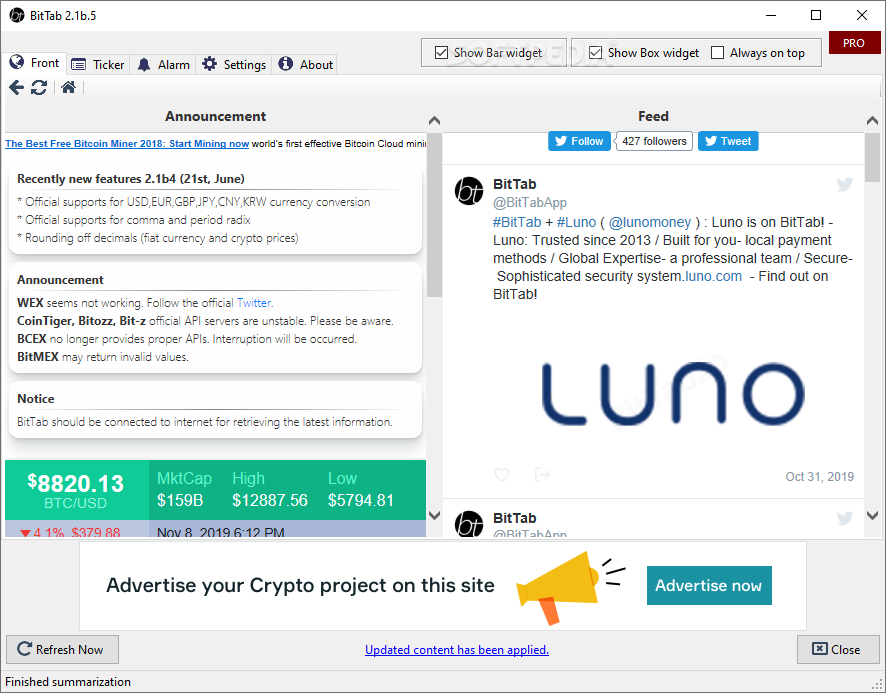The width and height of the screenshot is (886, 693).
Task: Switch to the Ticker tab
Action: pyautogui.click(x=98, y=64)
